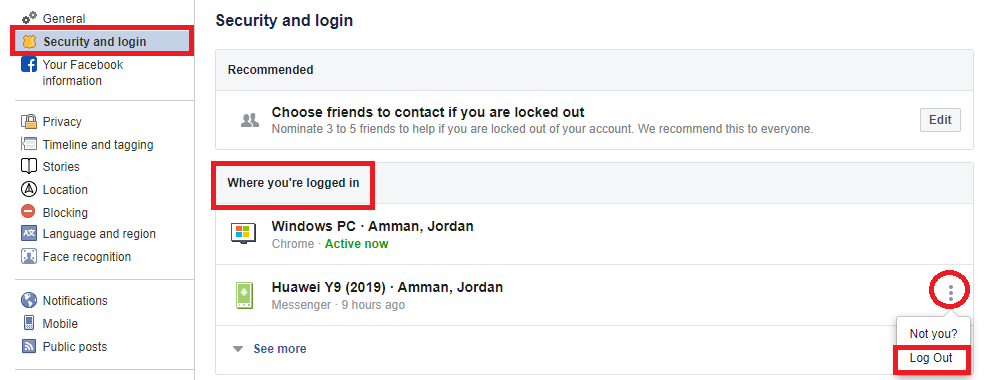Click the Language and region icon

pos(29,234)
